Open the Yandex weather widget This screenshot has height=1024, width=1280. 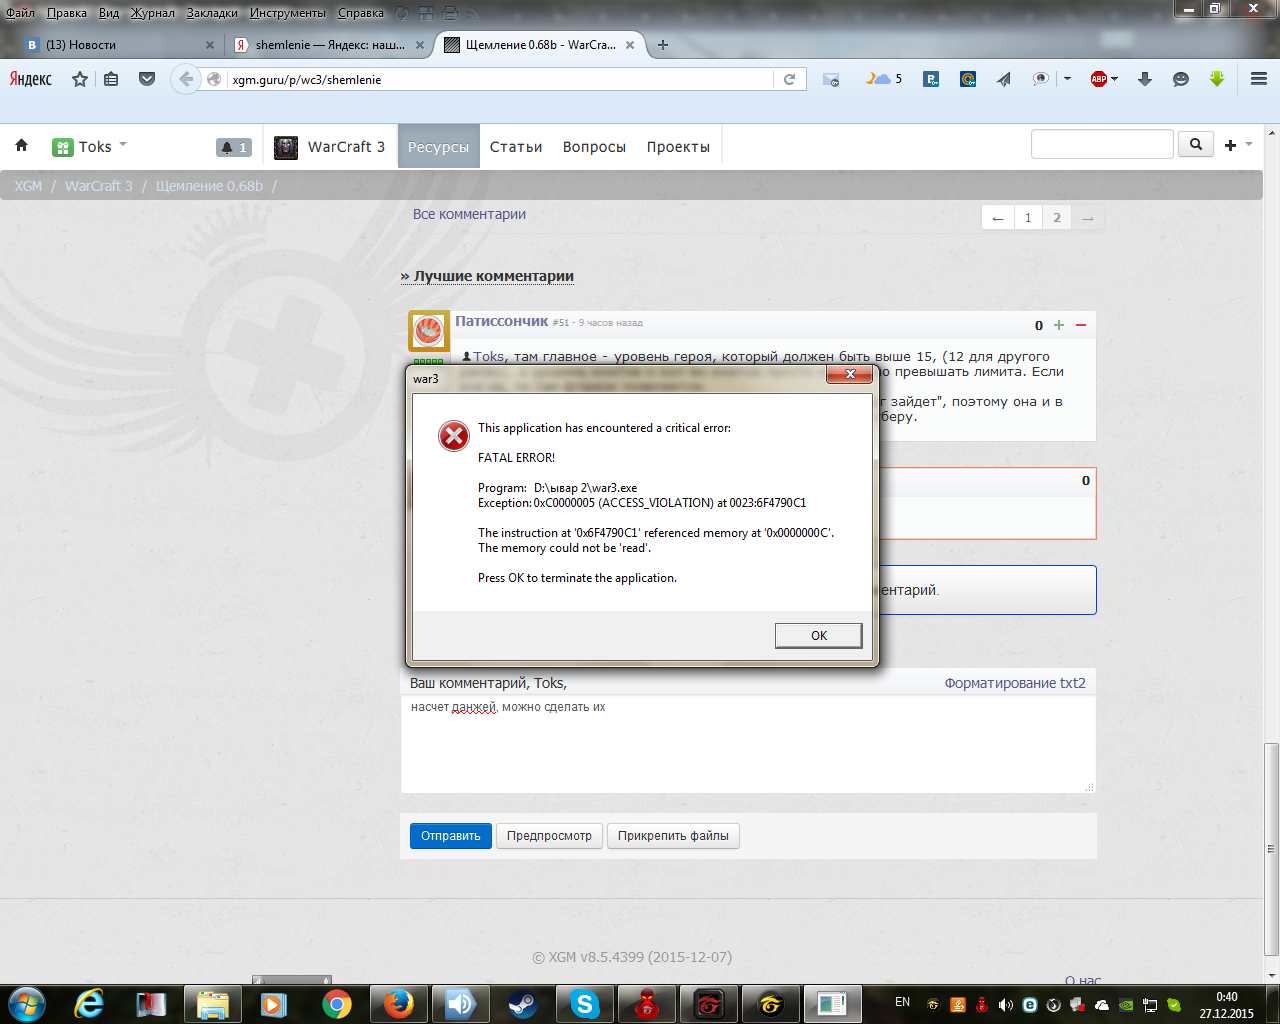coord(884,79)
